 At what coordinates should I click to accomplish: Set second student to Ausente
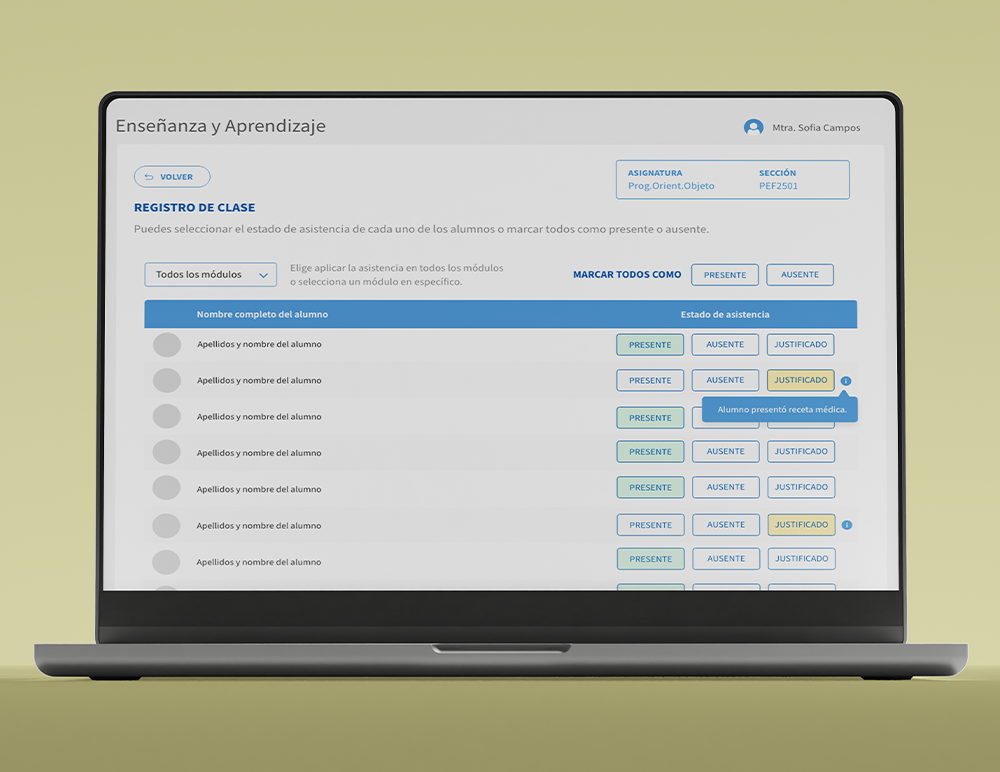[725, 381]
